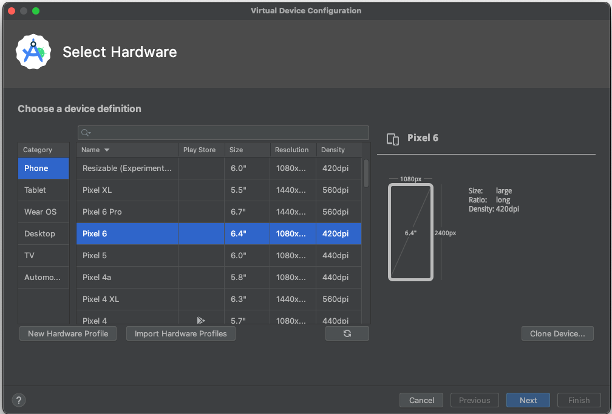Click the Play Store icon in Pixel 4 row

(x=201, y=320)
